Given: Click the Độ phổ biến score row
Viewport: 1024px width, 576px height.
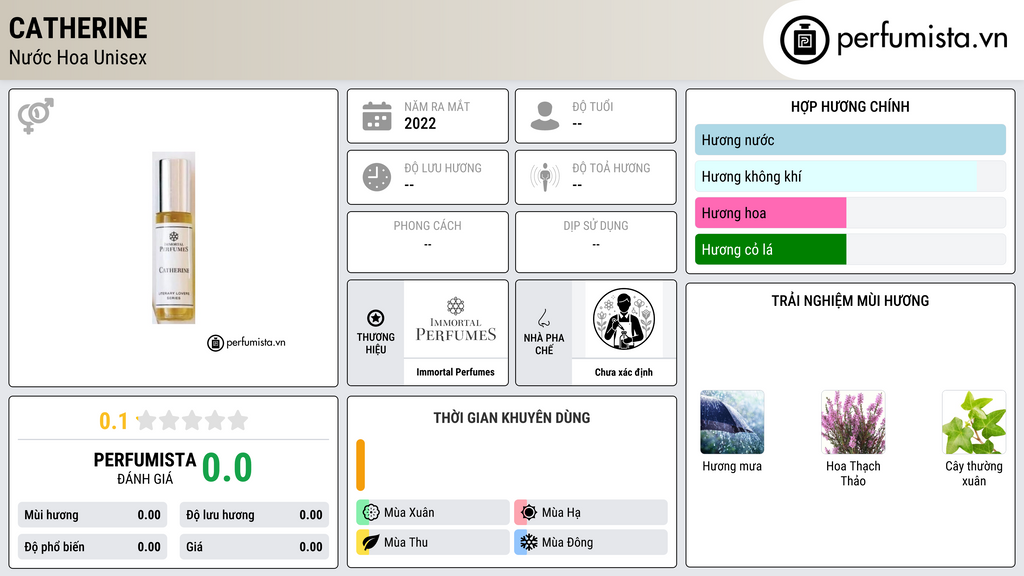Looking at the screenshot, I should [x=92, y=547].
